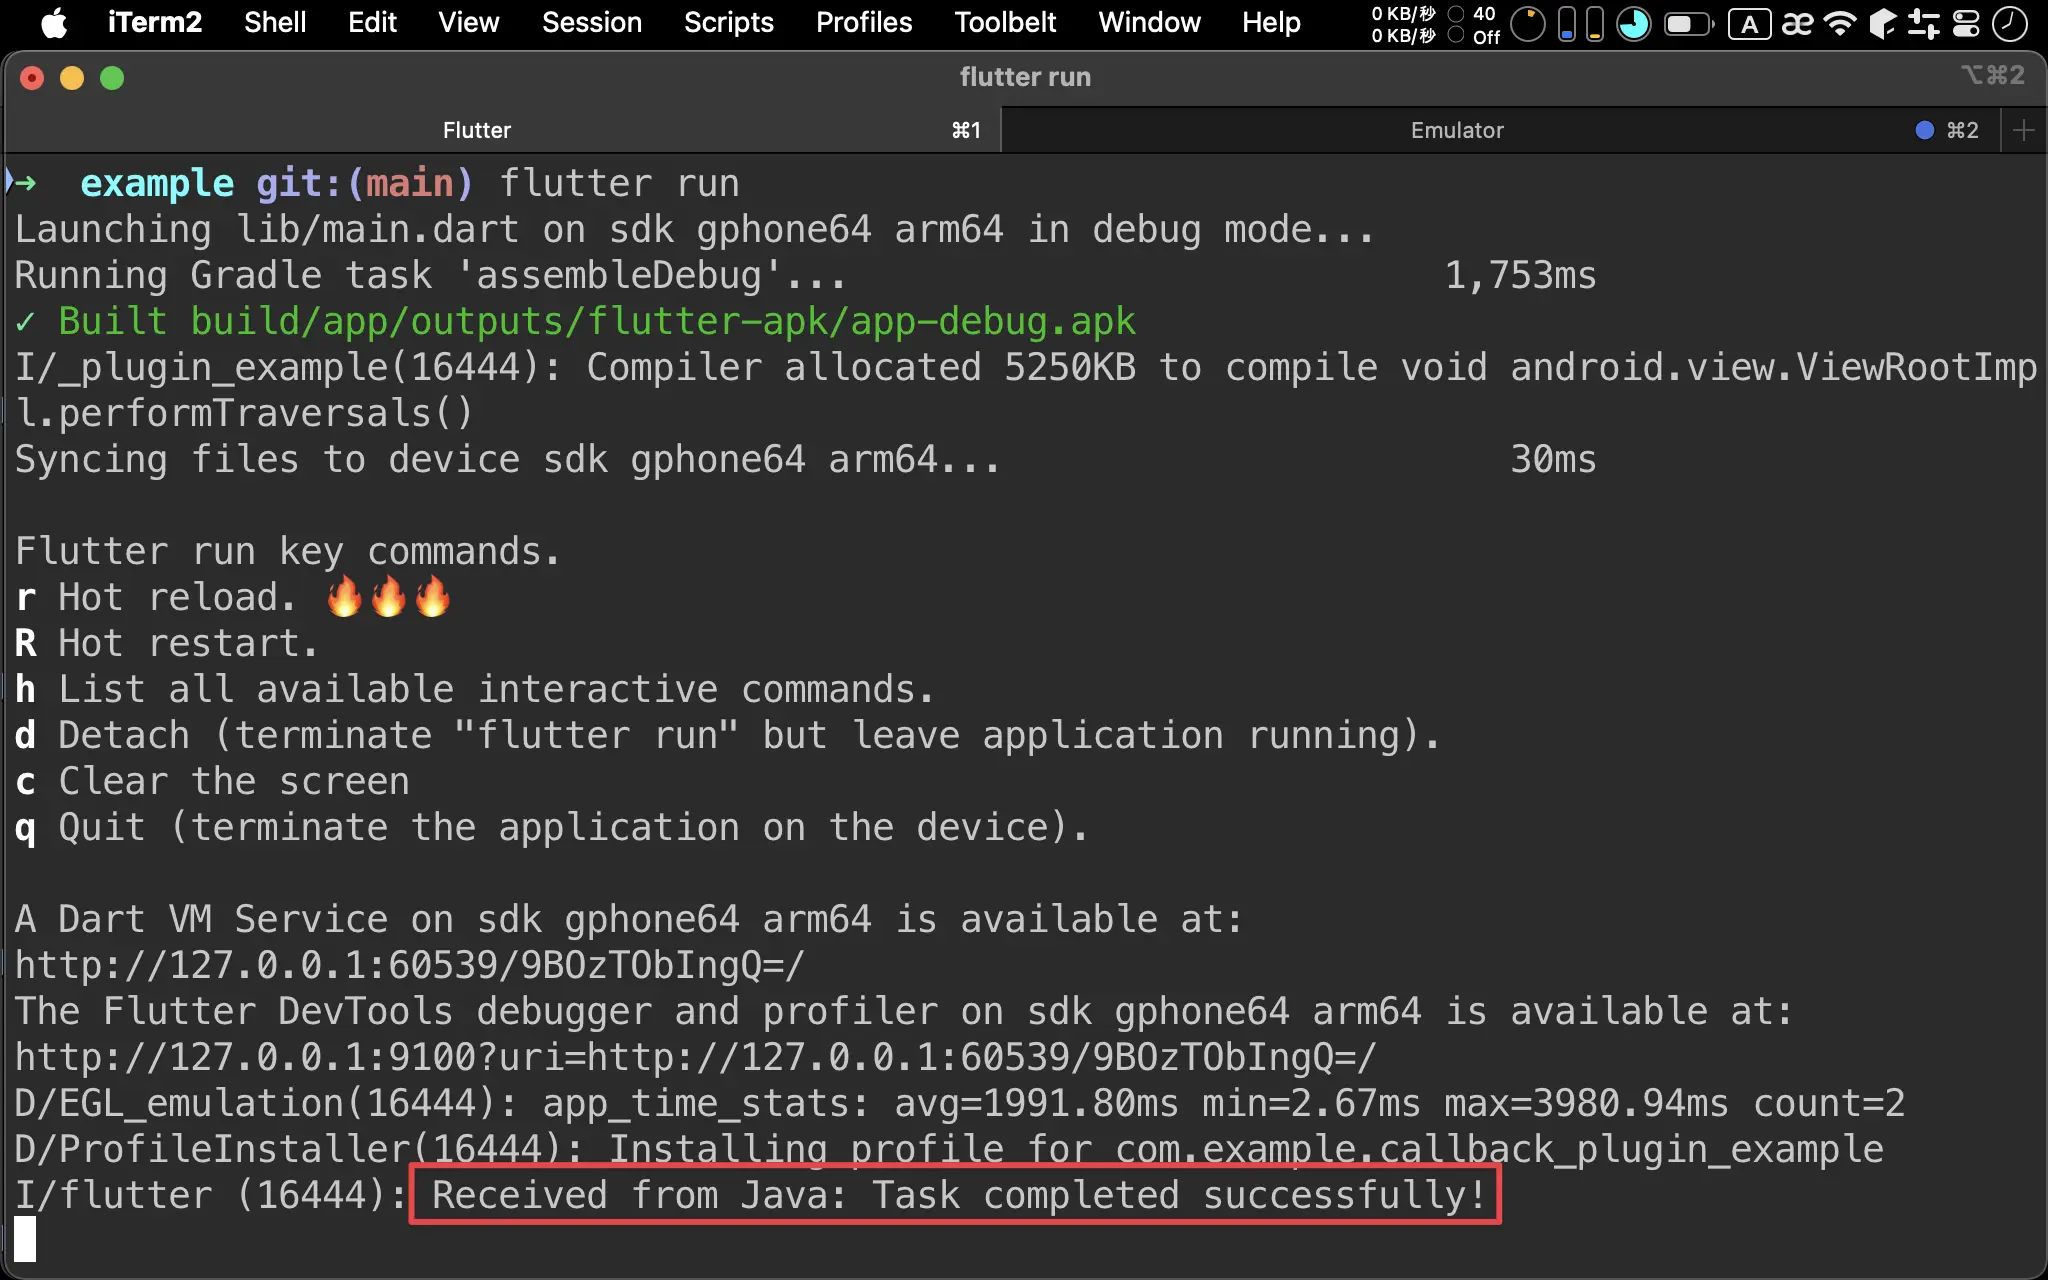Image resolution: width=2048 pixels, height=1280 pixels.
Task: Minimize iTerm2 window with yellow button
Action: point(72,77)
